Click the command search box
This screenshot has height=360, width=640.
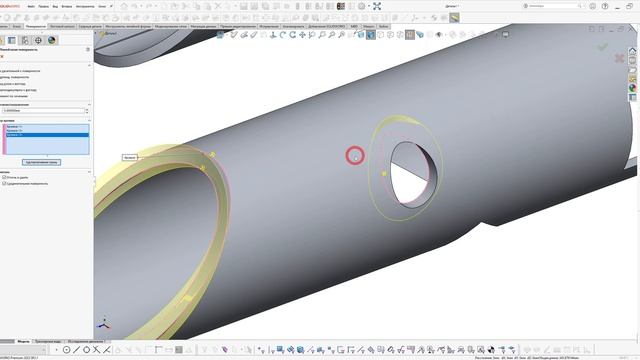(x=553, y=6)
